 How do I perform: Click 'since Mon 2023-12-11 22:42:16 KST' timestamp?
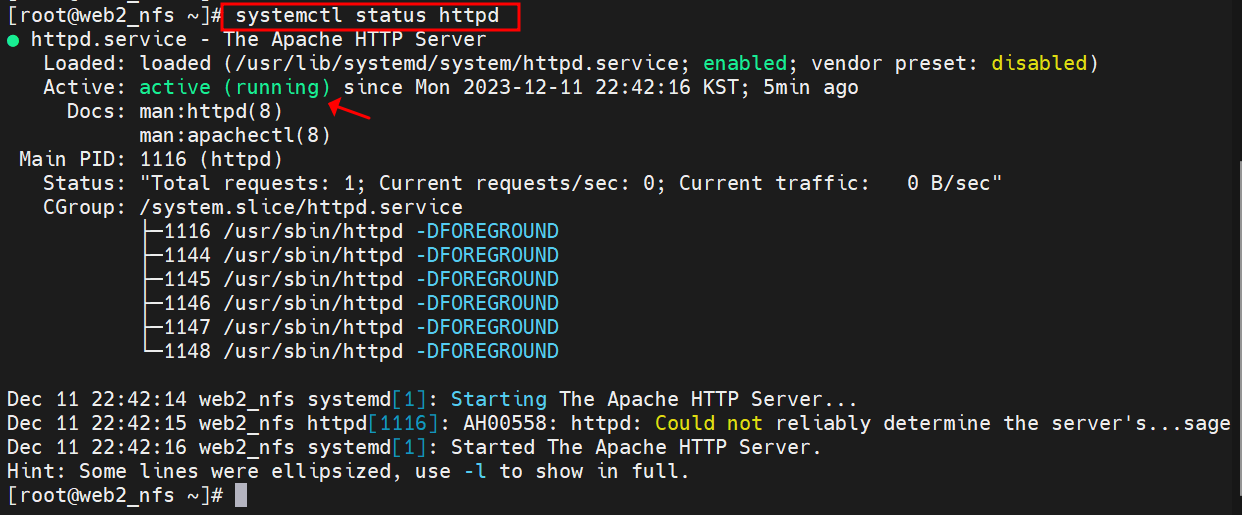coord(547,87)
